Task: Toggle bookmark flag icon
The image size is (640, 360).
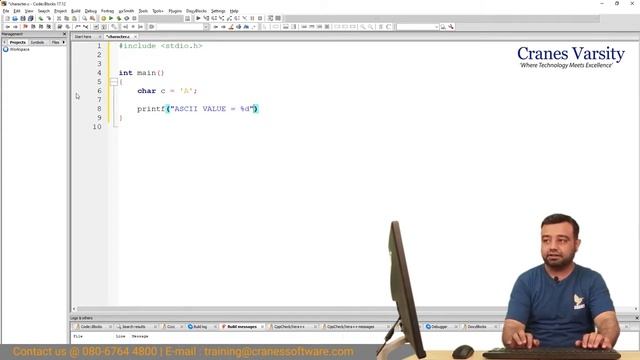Action: coord(25,27)
